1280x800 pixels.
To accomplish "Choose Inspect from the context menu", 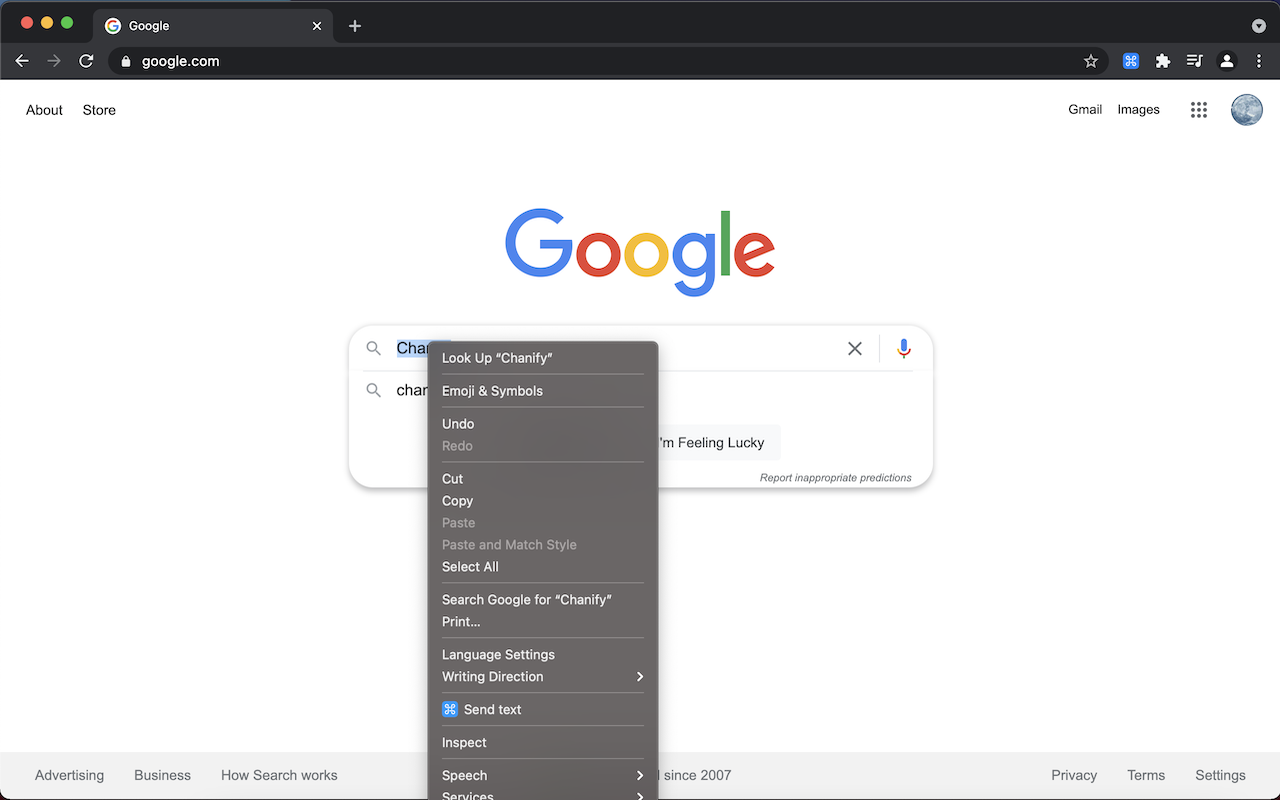I will (x=463, y=742).
